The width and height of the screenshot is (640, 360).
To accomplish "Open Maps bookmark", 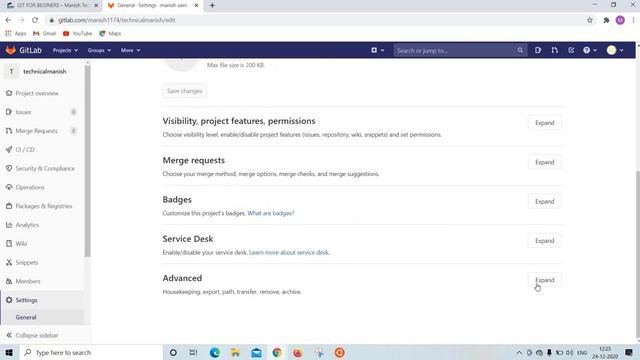I will (110, 33).
